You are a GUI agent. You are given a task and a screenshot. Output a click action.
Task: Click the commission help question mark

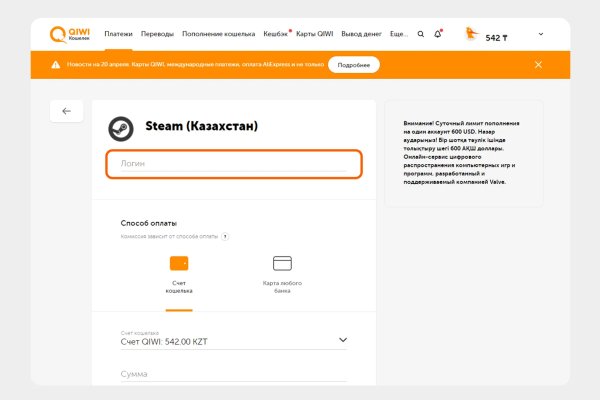(225, 237)
